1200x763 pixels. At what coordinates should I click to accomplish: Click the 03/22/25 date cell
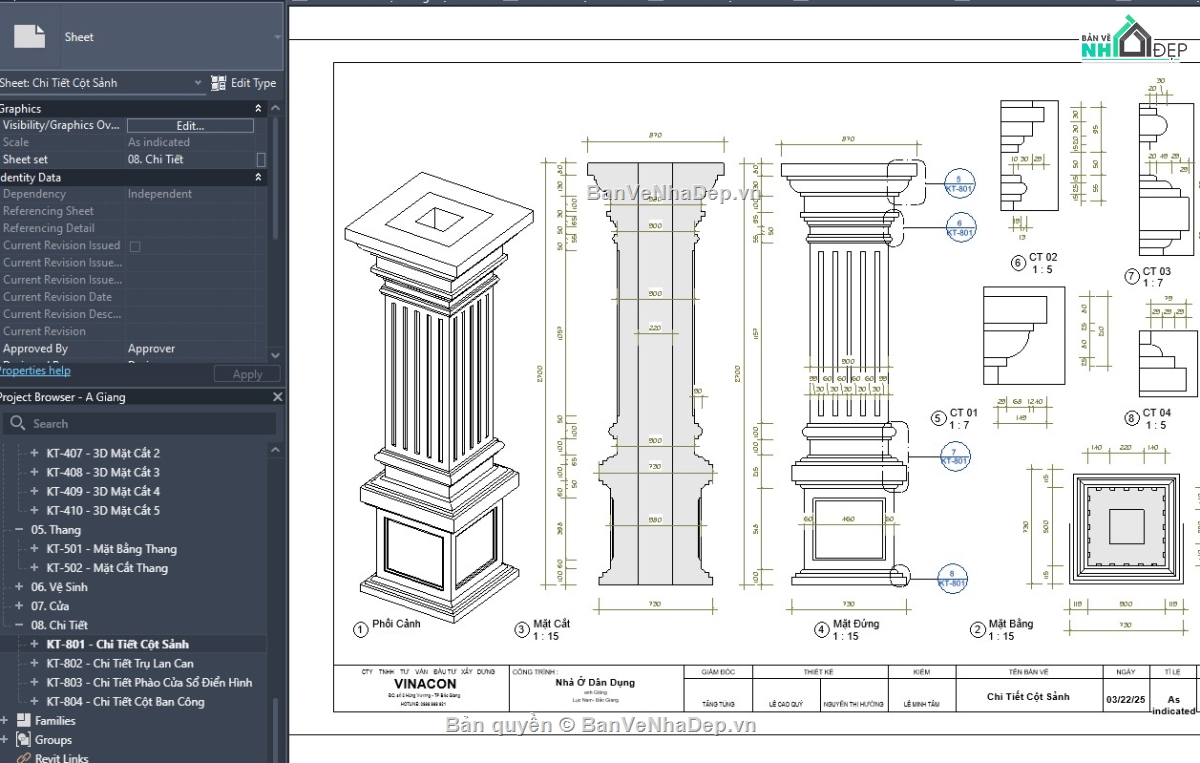[x=1125, y=701]
